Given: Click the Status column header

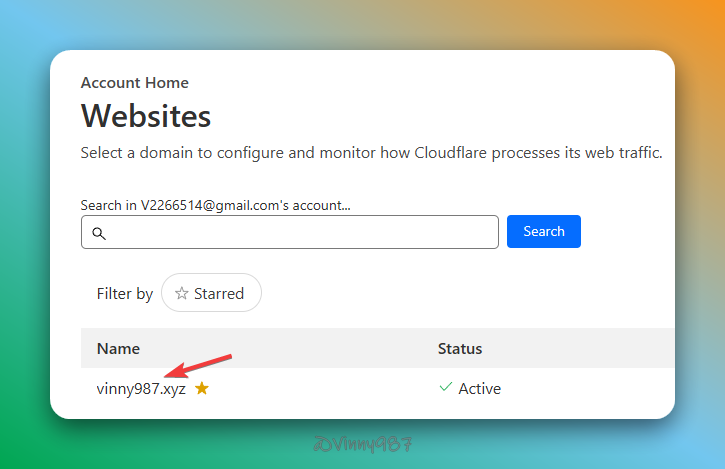Looking at the screenshot, I should (460, 349).
